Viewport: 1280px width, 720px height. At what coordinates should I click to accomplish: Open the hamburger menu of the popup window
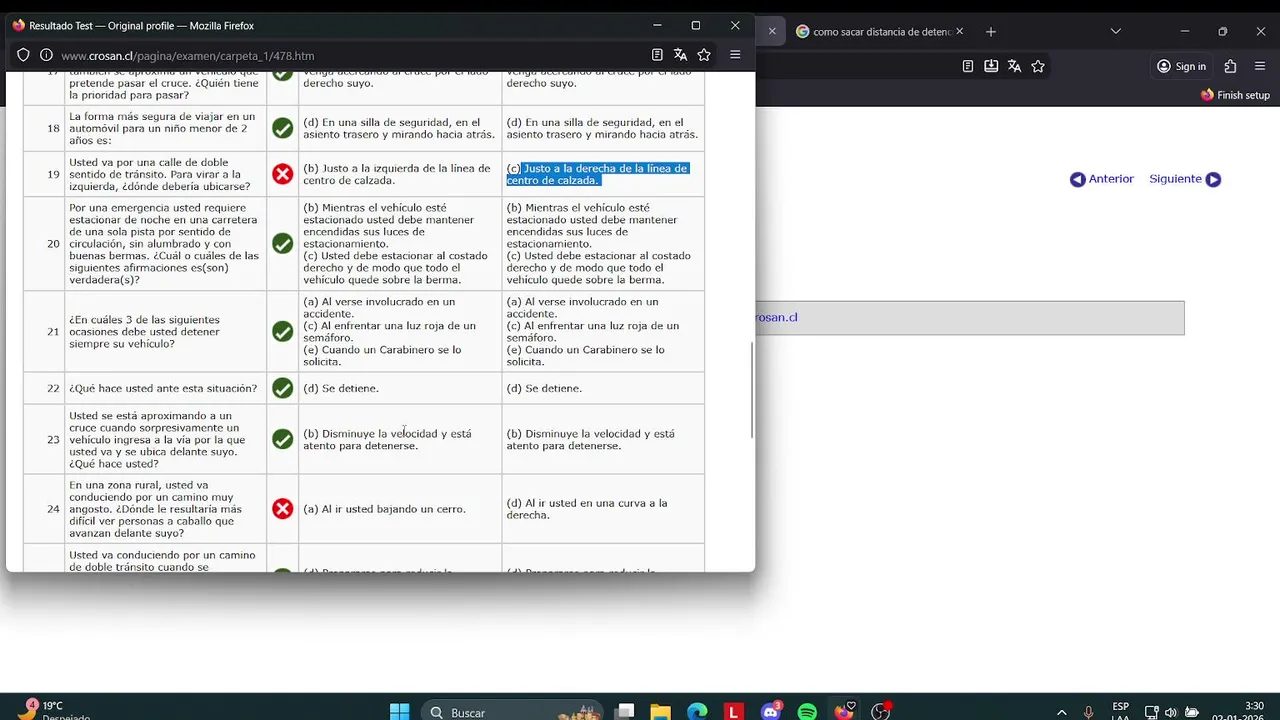735,55
